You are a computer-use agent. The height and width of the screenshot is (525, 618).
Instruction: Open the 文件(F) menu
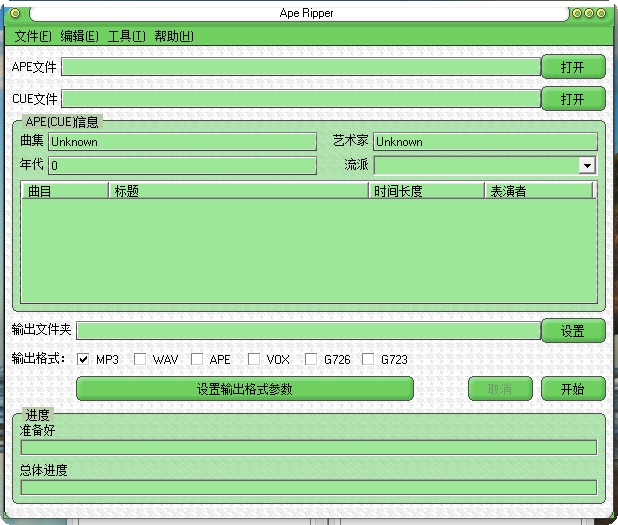33,36
